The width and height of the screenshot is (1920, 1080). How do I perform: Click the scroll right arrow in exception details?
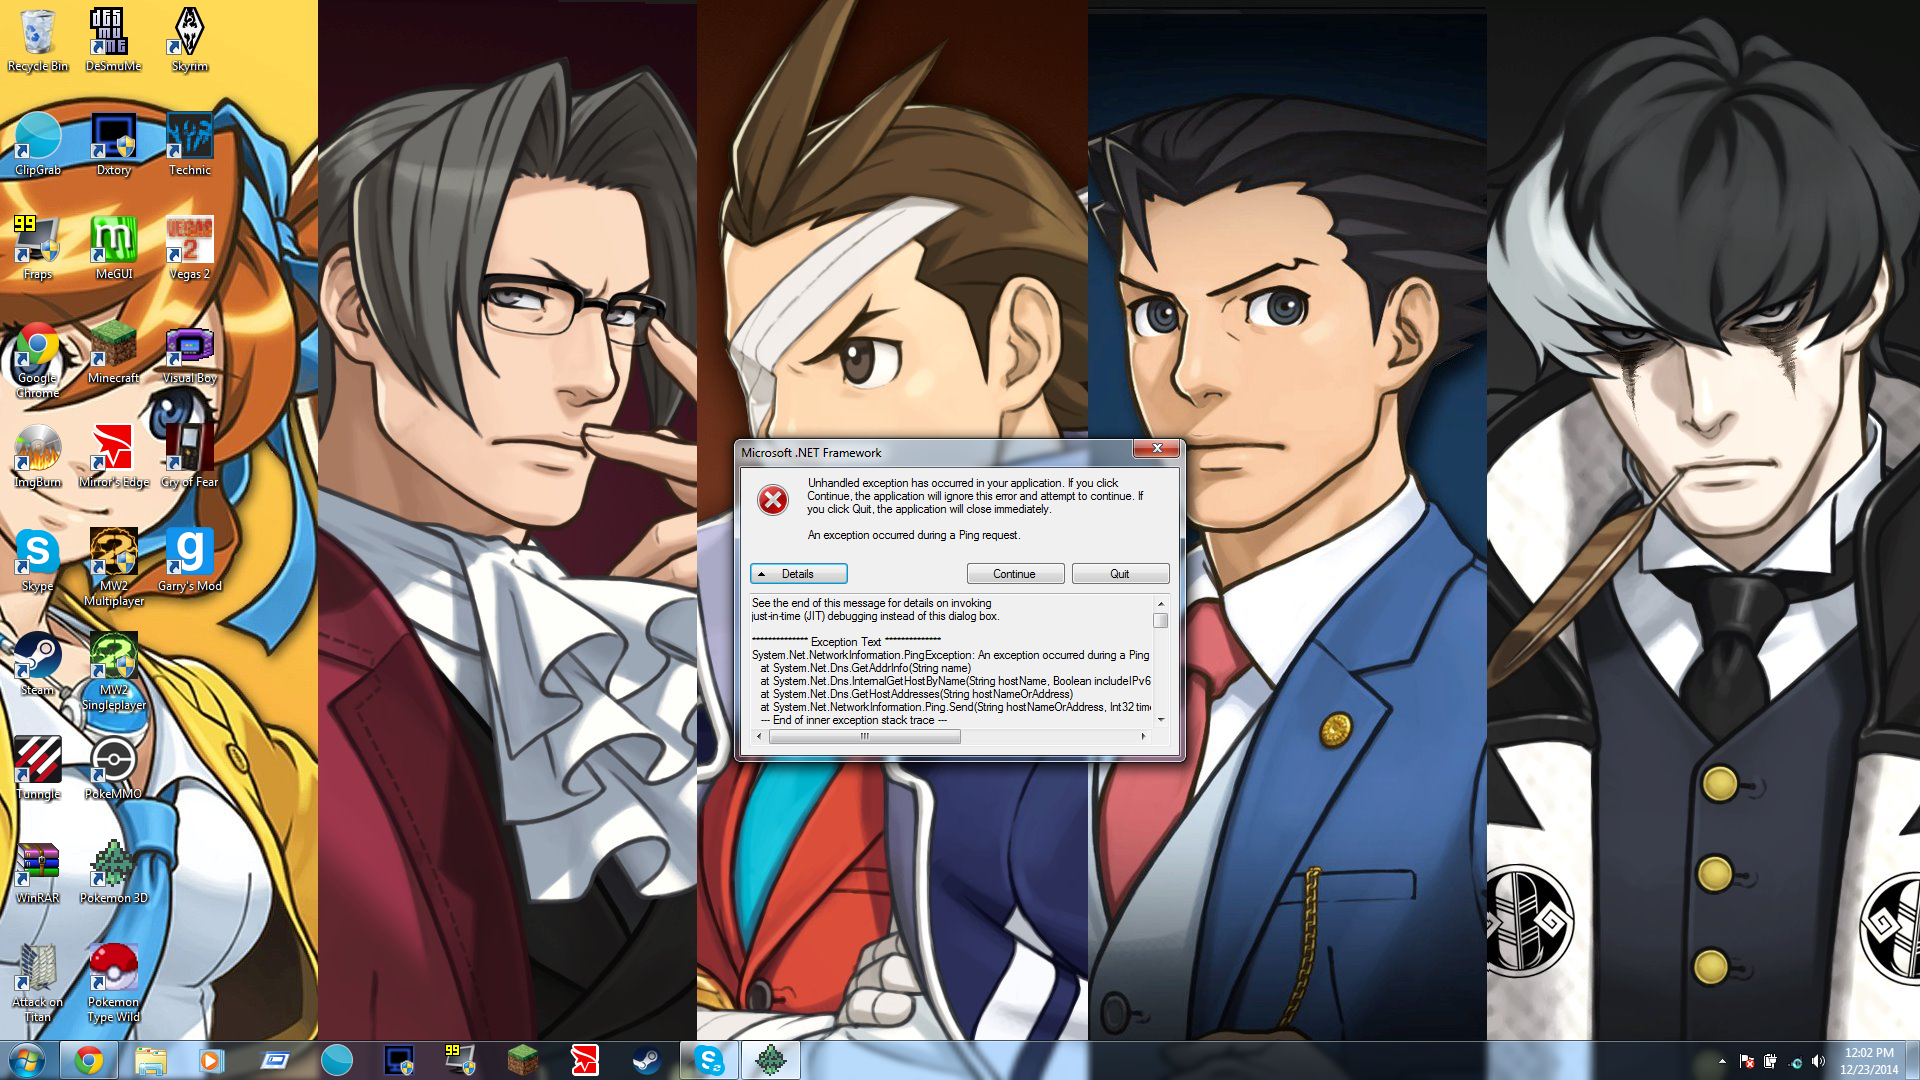[x=1144, y=737]
